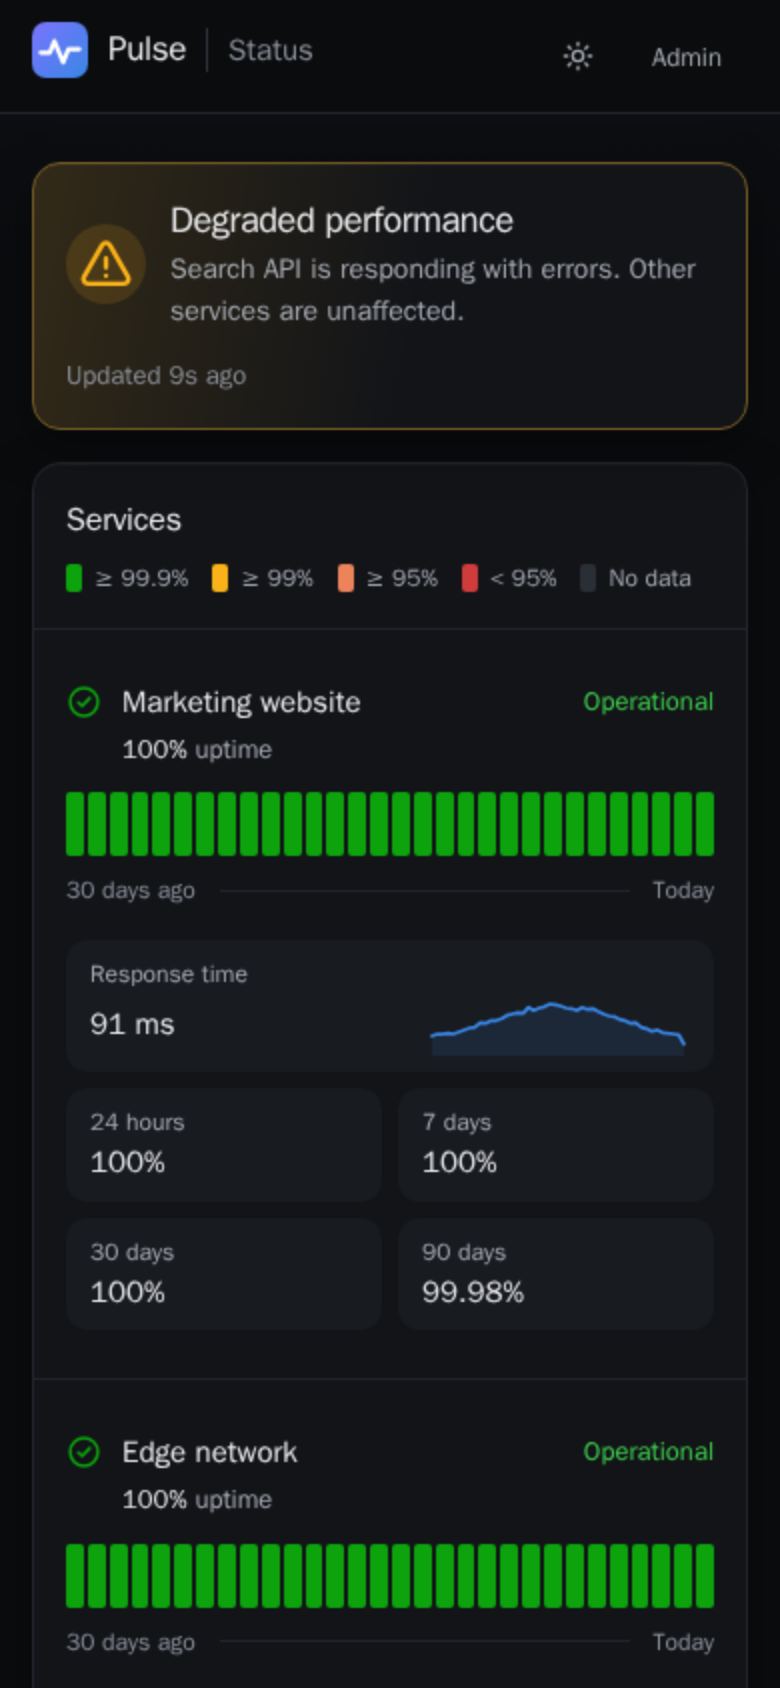Click today's uptime bar for Marketing website

(x=705, y=824)
